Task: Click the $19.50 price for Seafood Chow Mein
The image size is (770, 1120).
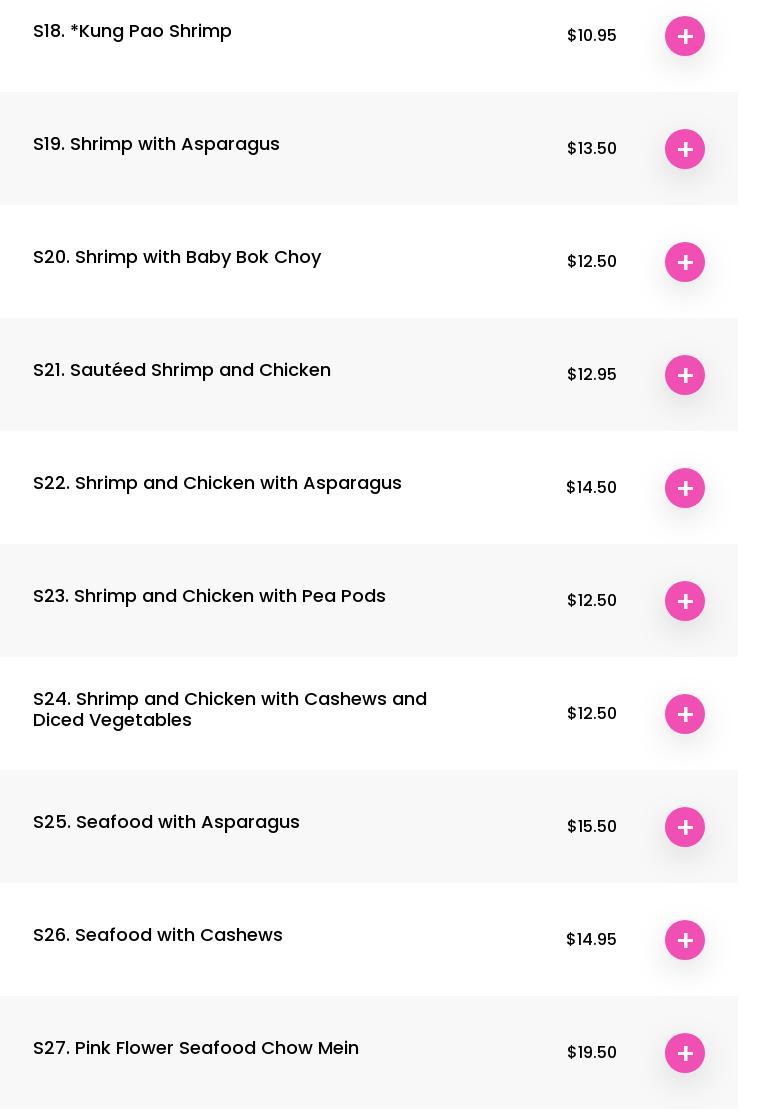Action: click(592, 1052)
